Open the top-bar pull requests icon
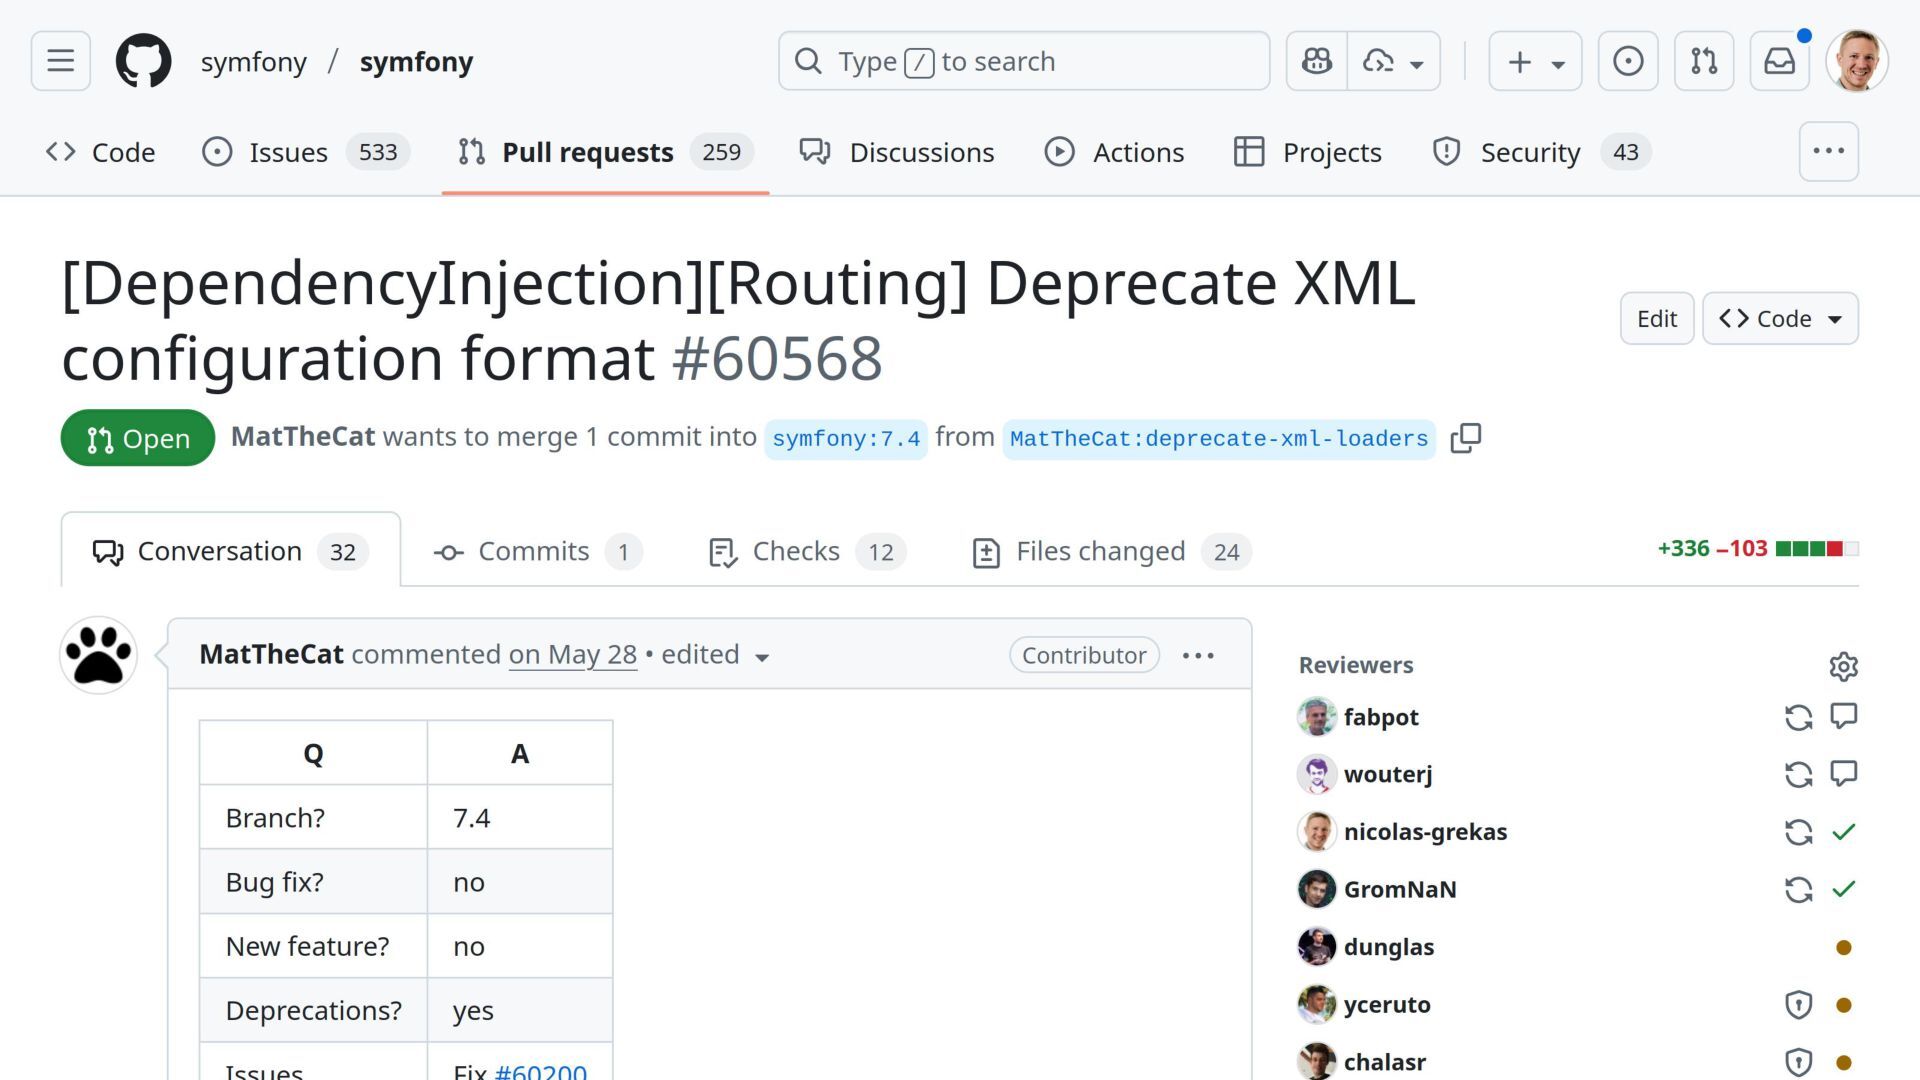Viewport: 1920px width, 1080px height. click(x=1704, y=61)
